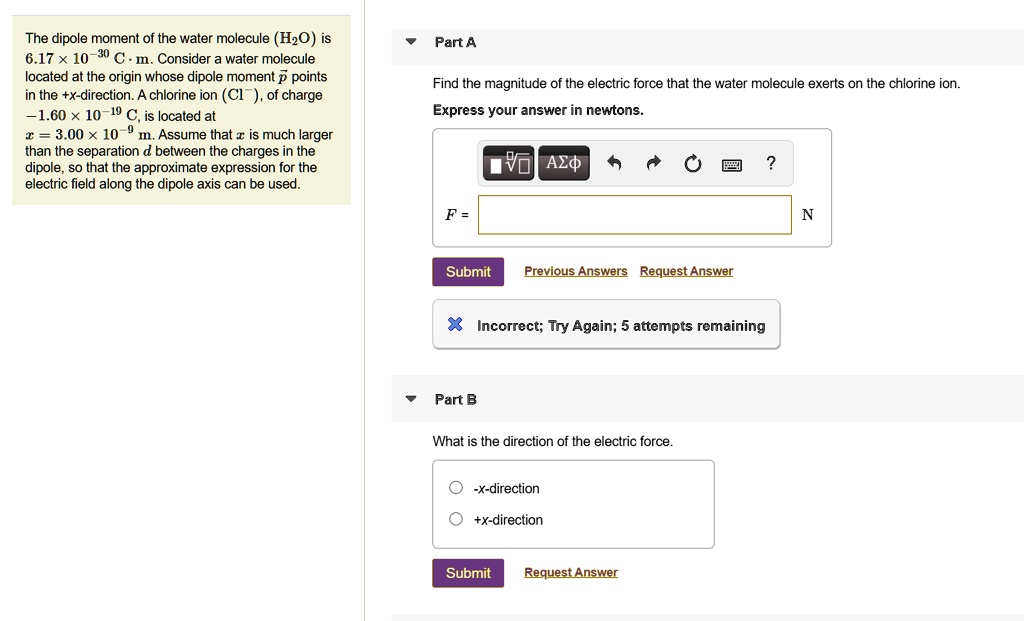The image size is (1024, 621).
Task: Click the N unit label beside input
Action: [808, 215]
